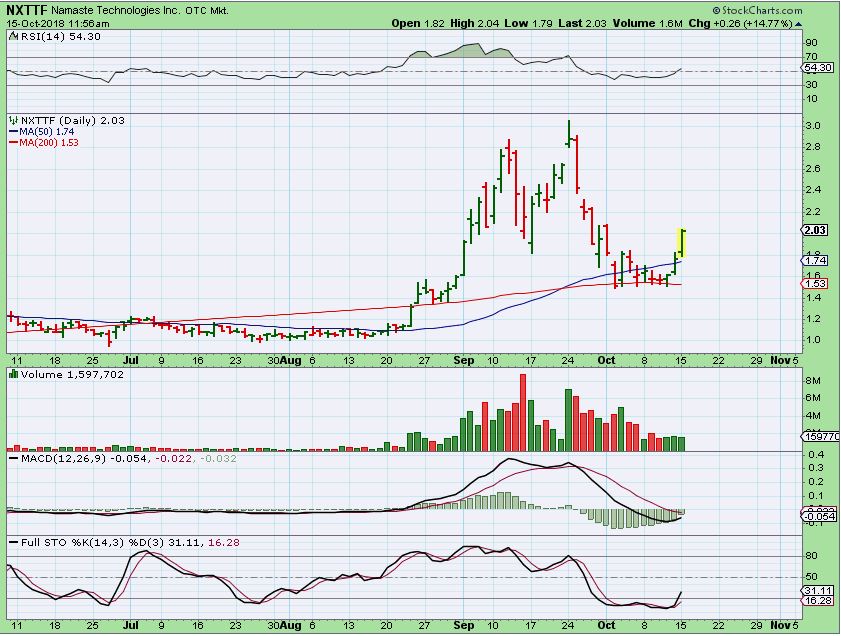Click the NXTTF (Daily) 2.03 legend text
The width and height of the screenshot is (841, 636).
73,121
